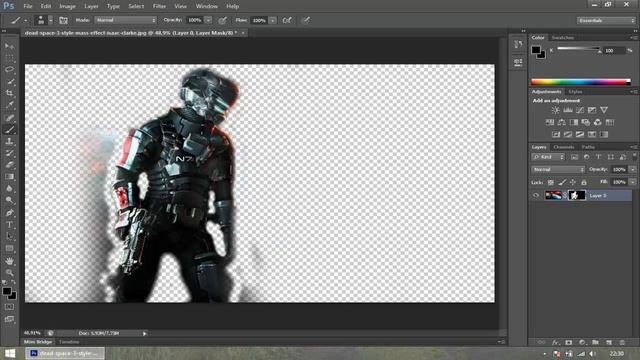
Task: Add an Exposure adjustment
Action: tap(592, 110)
